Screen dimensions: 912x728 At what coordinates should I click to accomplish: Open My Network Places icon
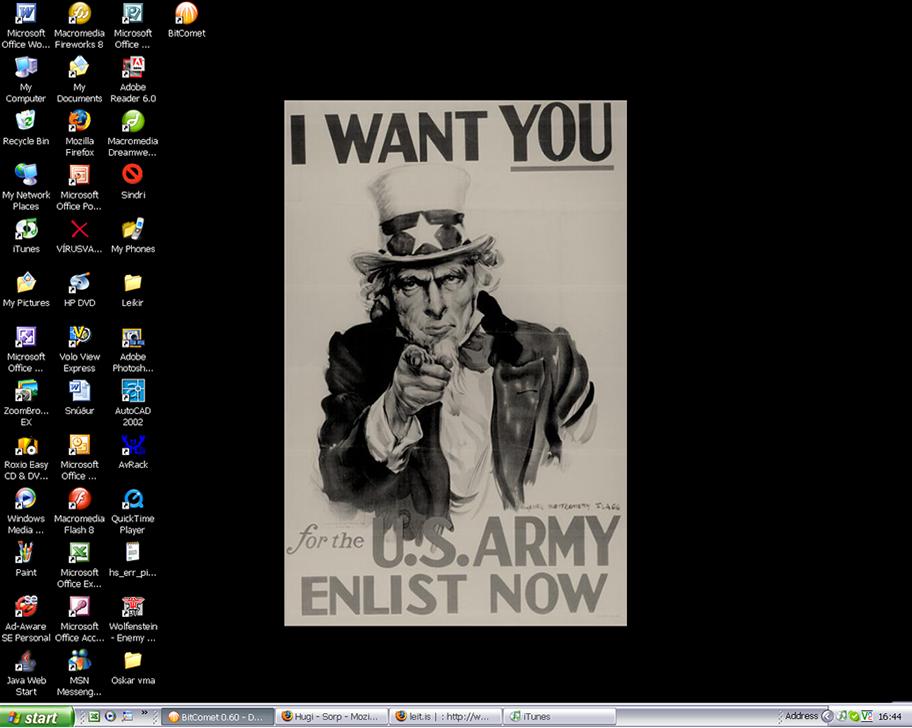[26, 188]
